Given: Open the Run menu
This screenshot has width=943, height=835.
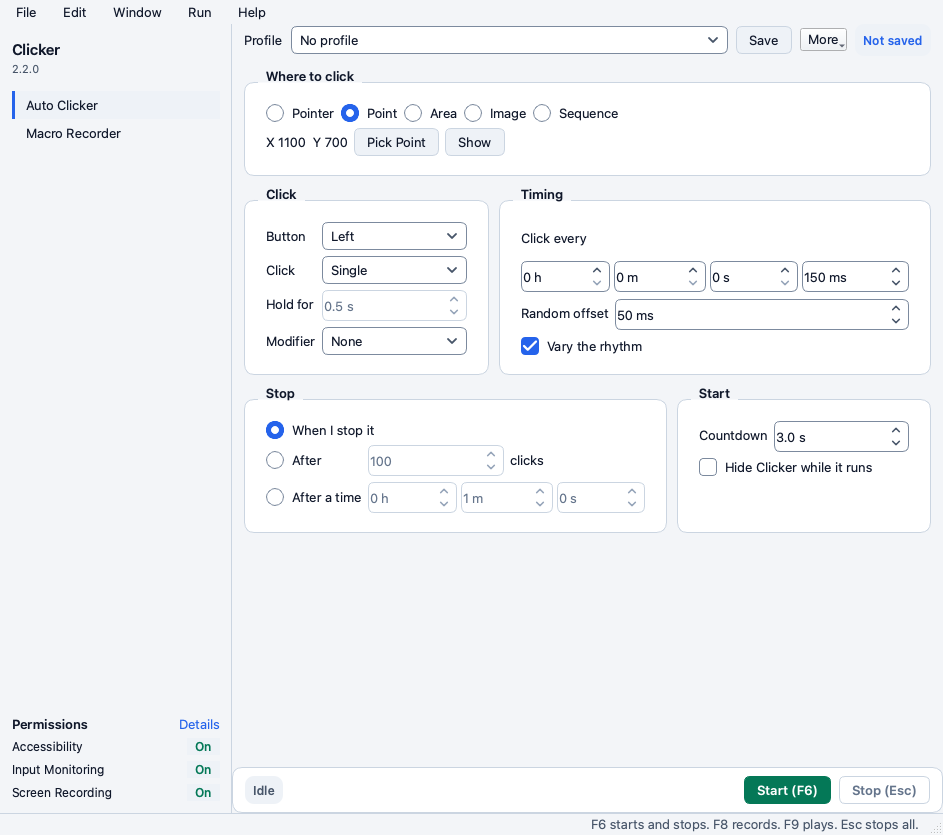Looking at the screenshot, I should pos(200,13).
